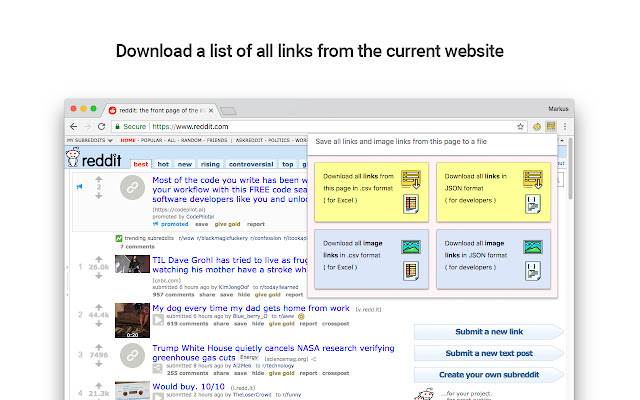This screenshot has height=400, width=640.
Task: Upvote the promoted code post
Action: pos(99,179)
